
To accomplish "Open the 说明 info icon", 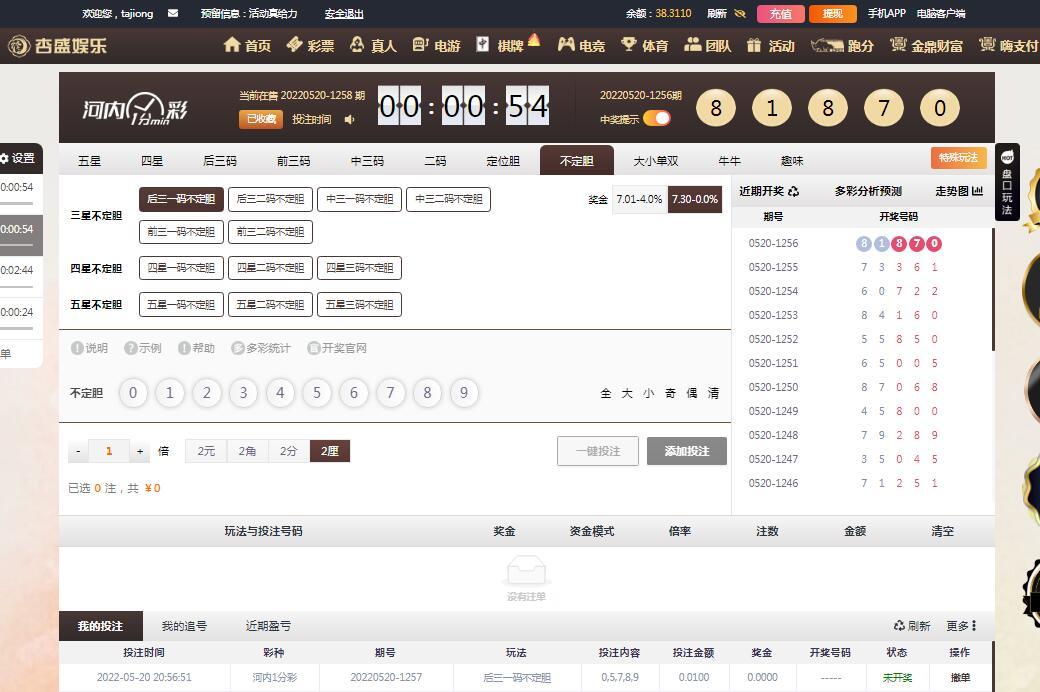I will click(89, 348).
